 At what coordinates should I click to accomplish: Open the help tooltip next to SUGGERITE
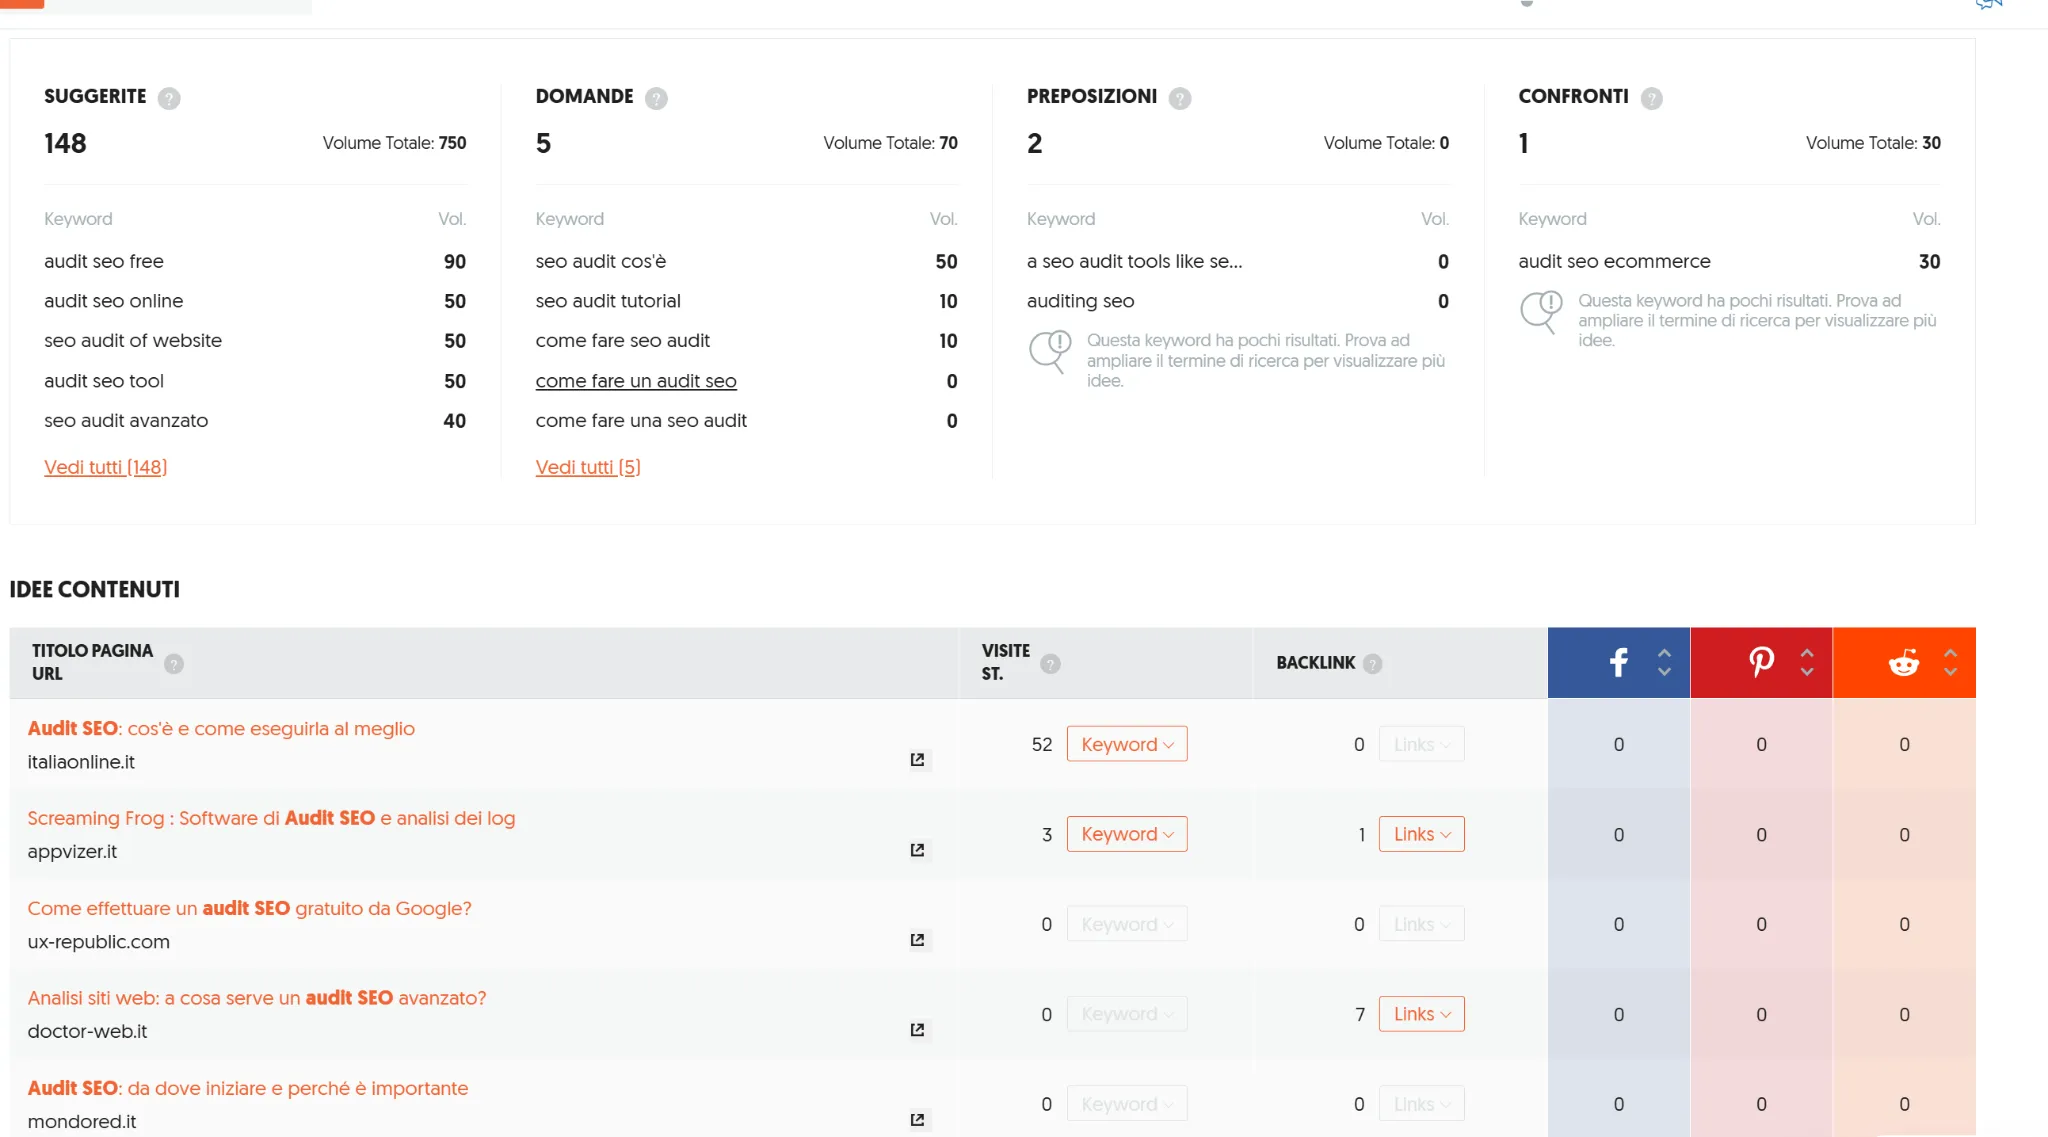(170, 98)
